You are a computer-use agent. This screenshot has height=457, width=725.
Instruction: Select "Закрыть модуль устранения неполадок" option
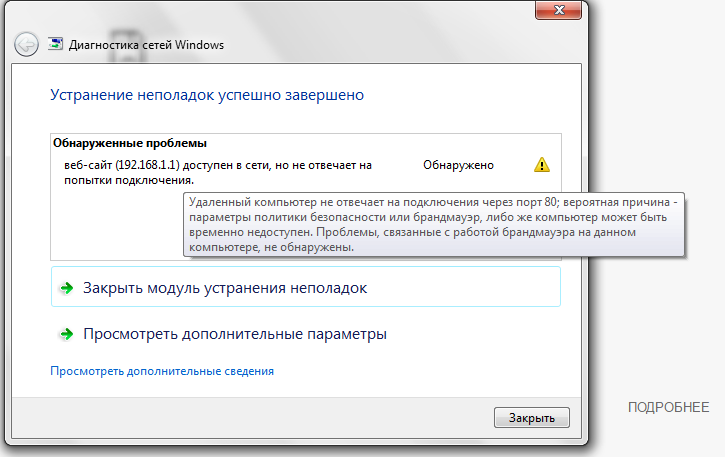click(225, 288)
